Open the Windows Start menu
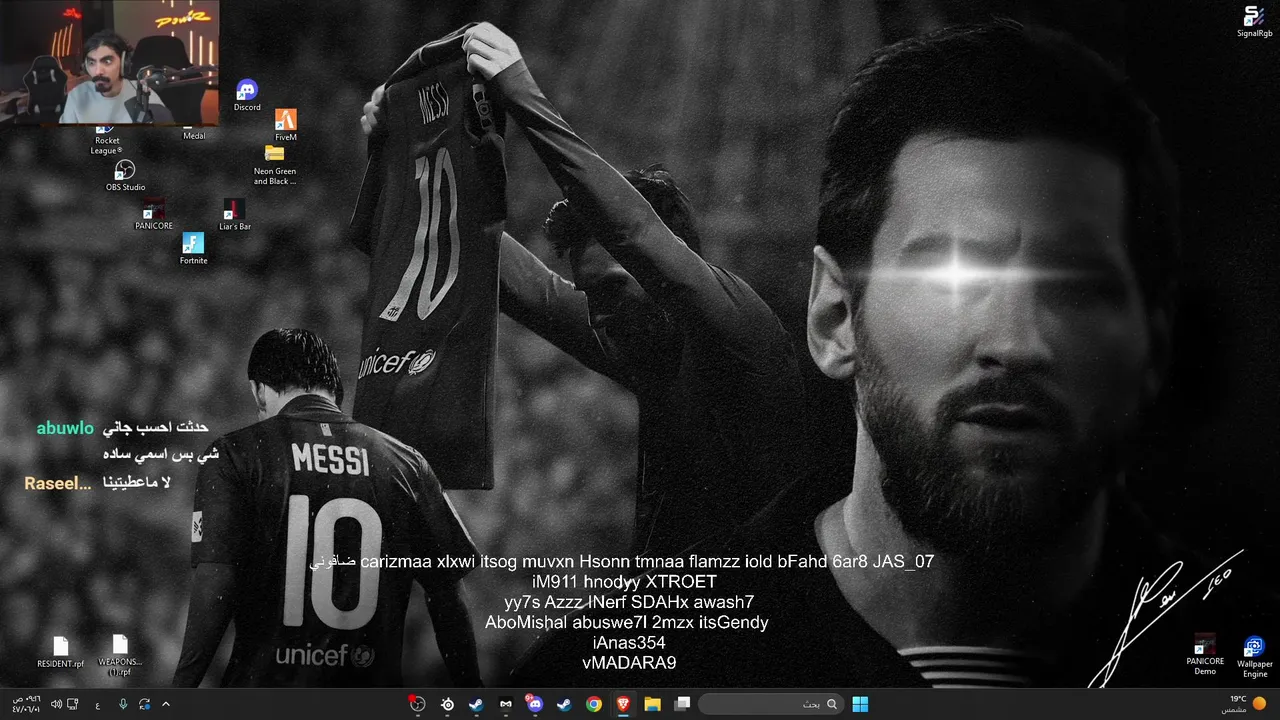The width and height of the screenshot is (1280, 720). [860, 704]
